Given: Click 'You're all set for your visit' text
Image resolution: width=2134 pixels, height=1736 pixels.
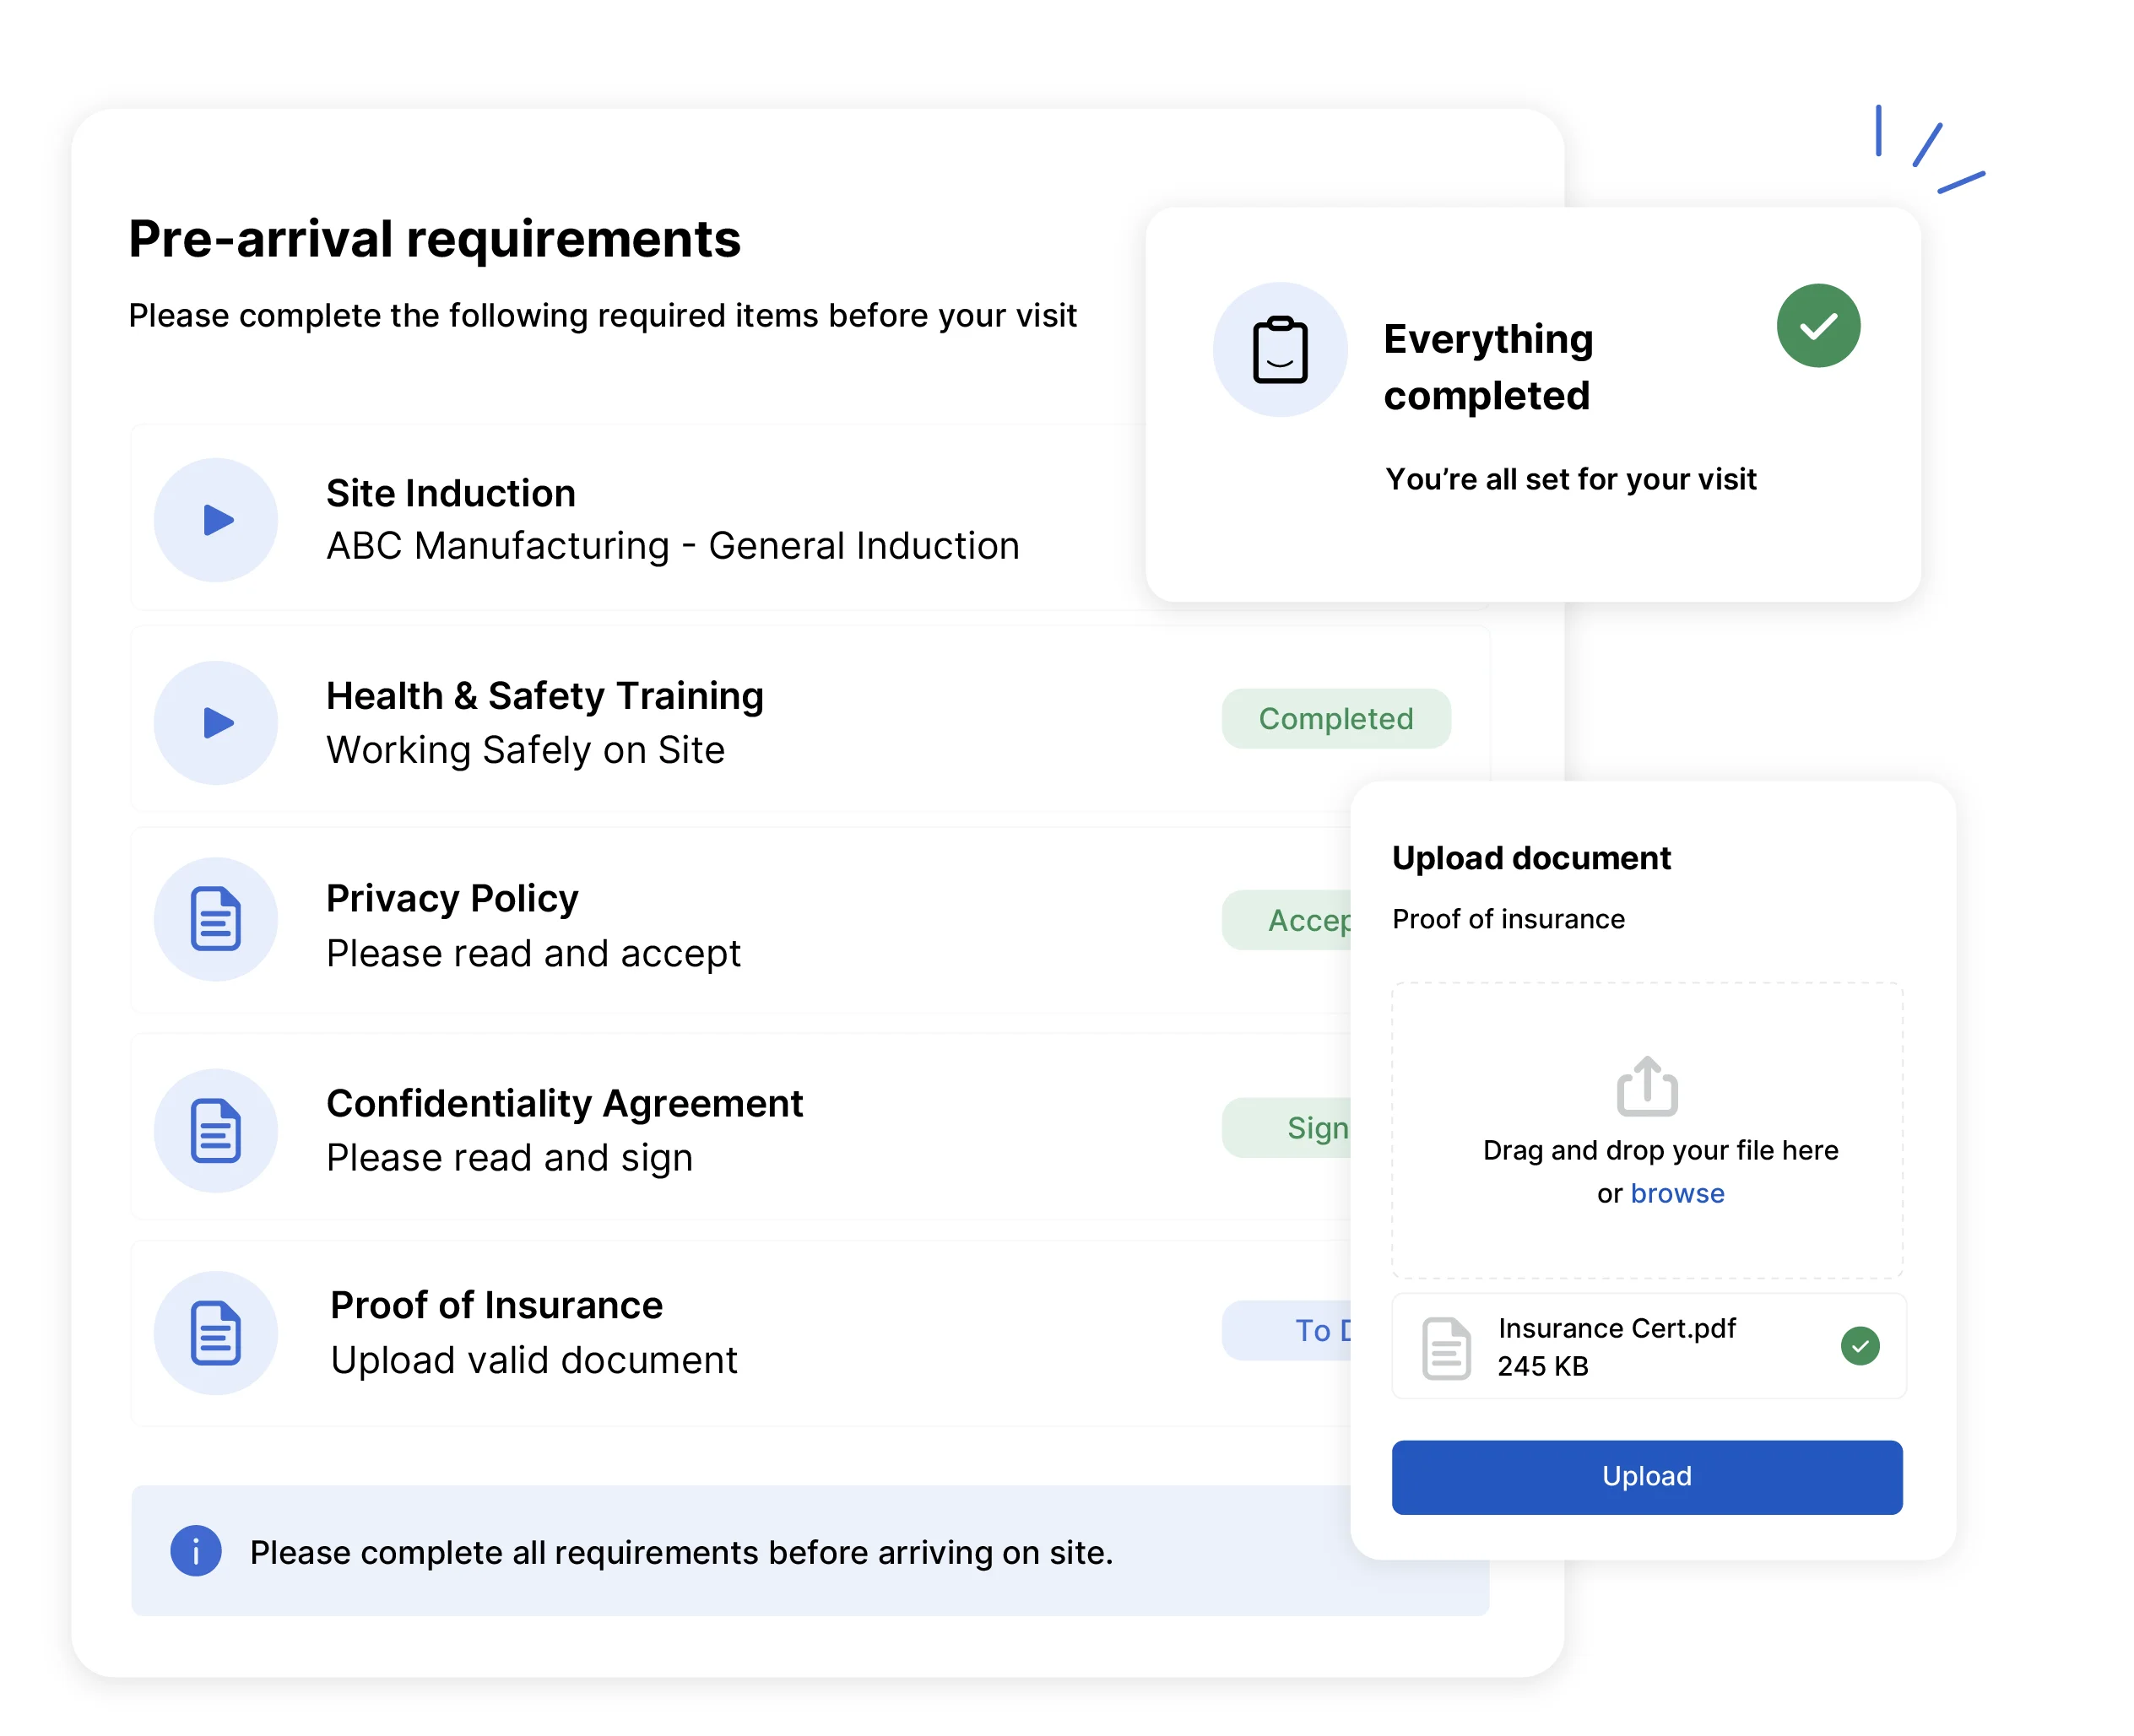Looking at the screenshot, I should (x=1571, y=480).
